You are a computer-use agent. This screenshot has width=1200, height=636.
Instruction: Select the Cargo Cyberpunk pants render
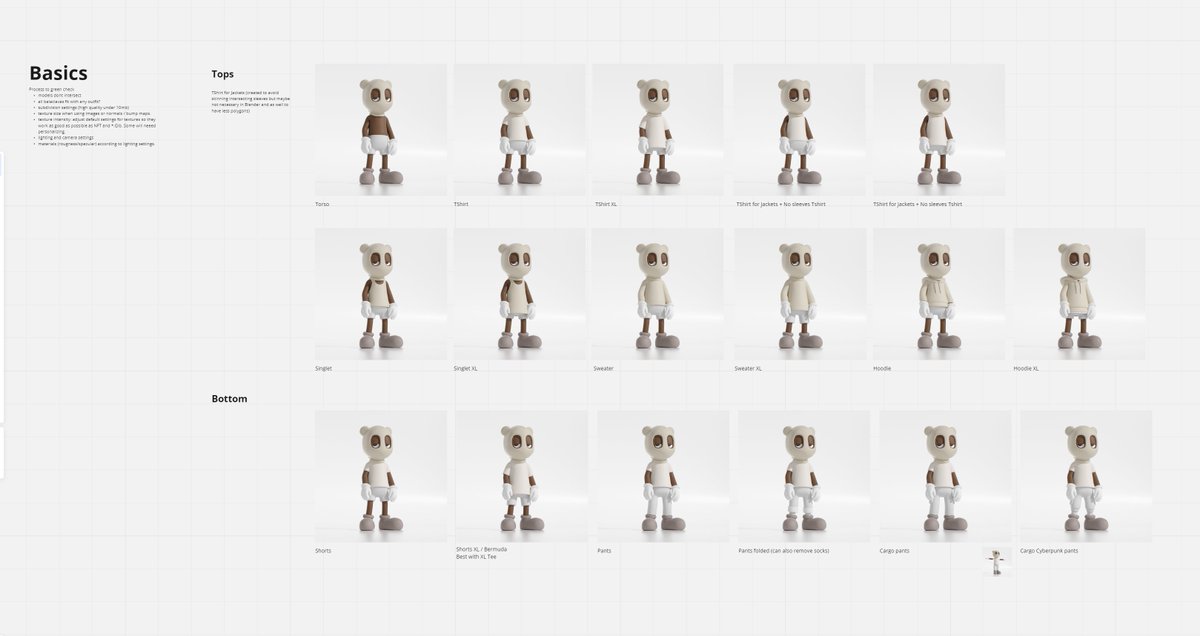tap(1086, 476)
